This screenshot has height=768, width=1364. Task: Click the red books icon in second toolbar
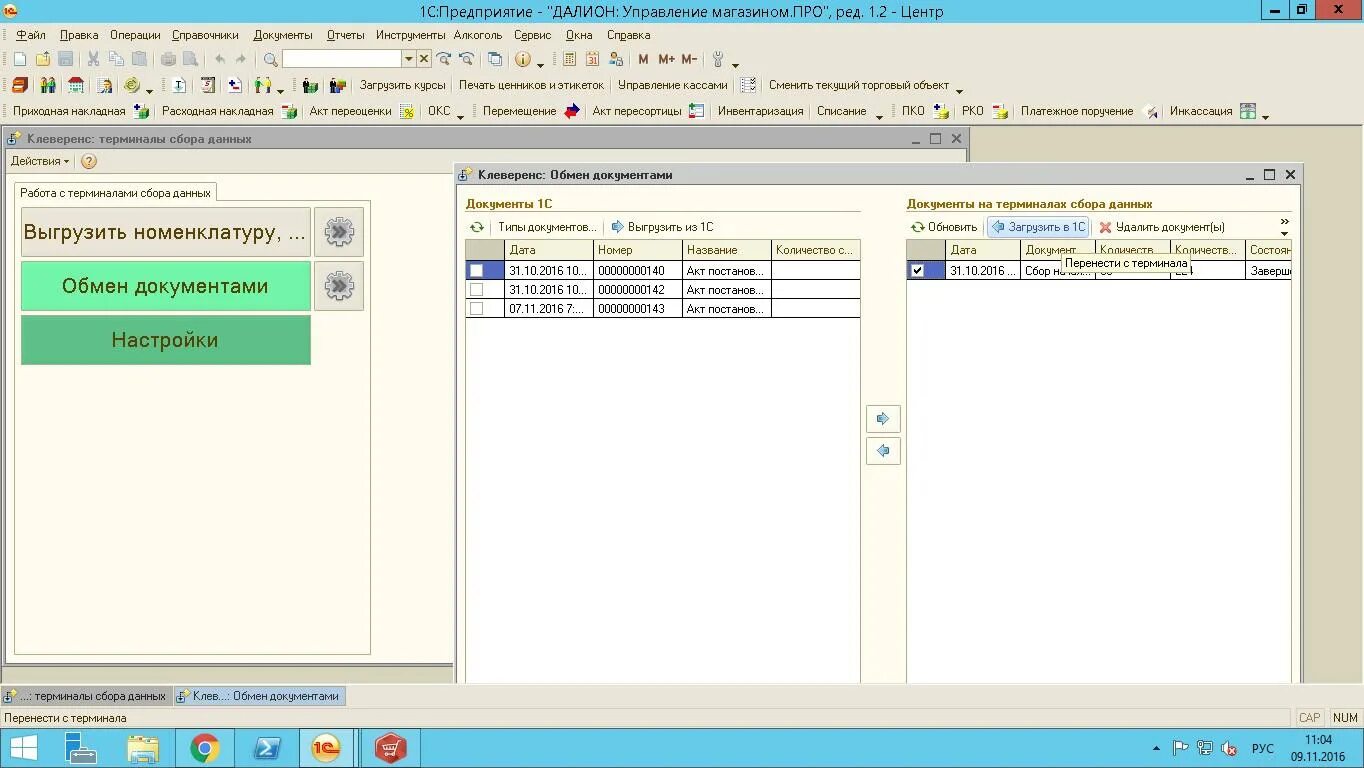coord(20,85)
